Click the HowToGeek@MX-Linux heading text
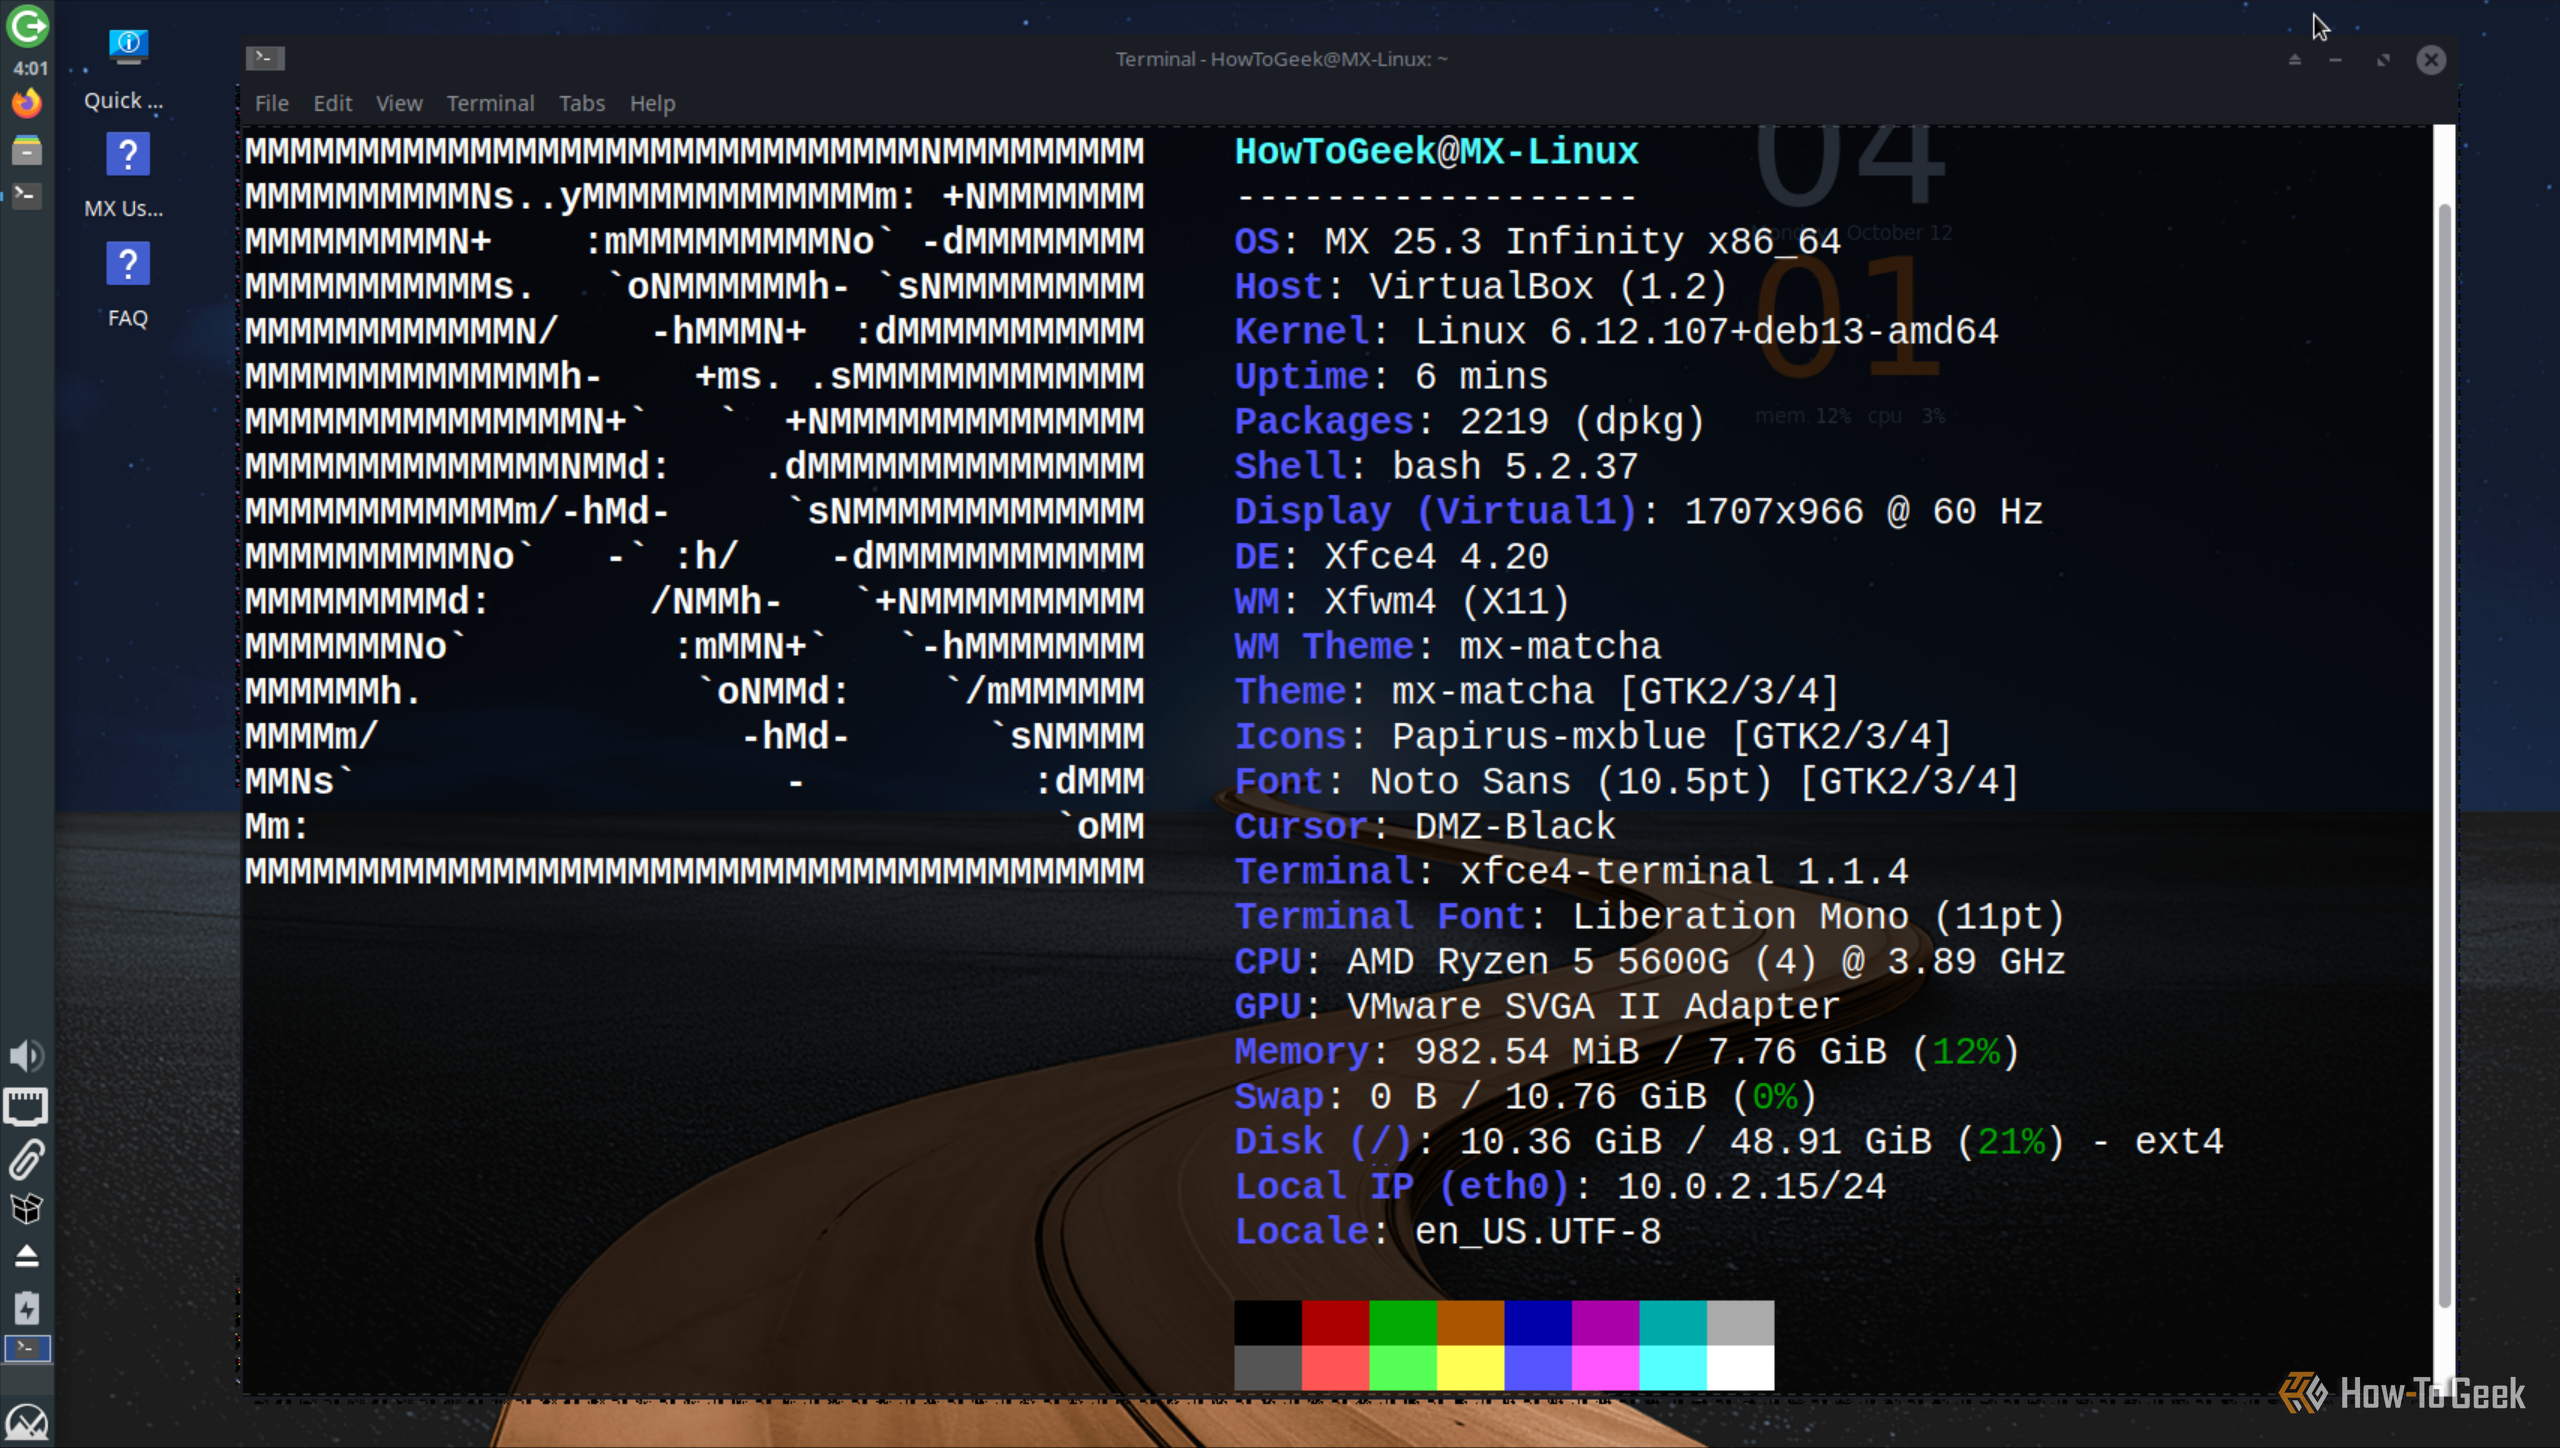2560x1448 pixels. [1436, 152]
